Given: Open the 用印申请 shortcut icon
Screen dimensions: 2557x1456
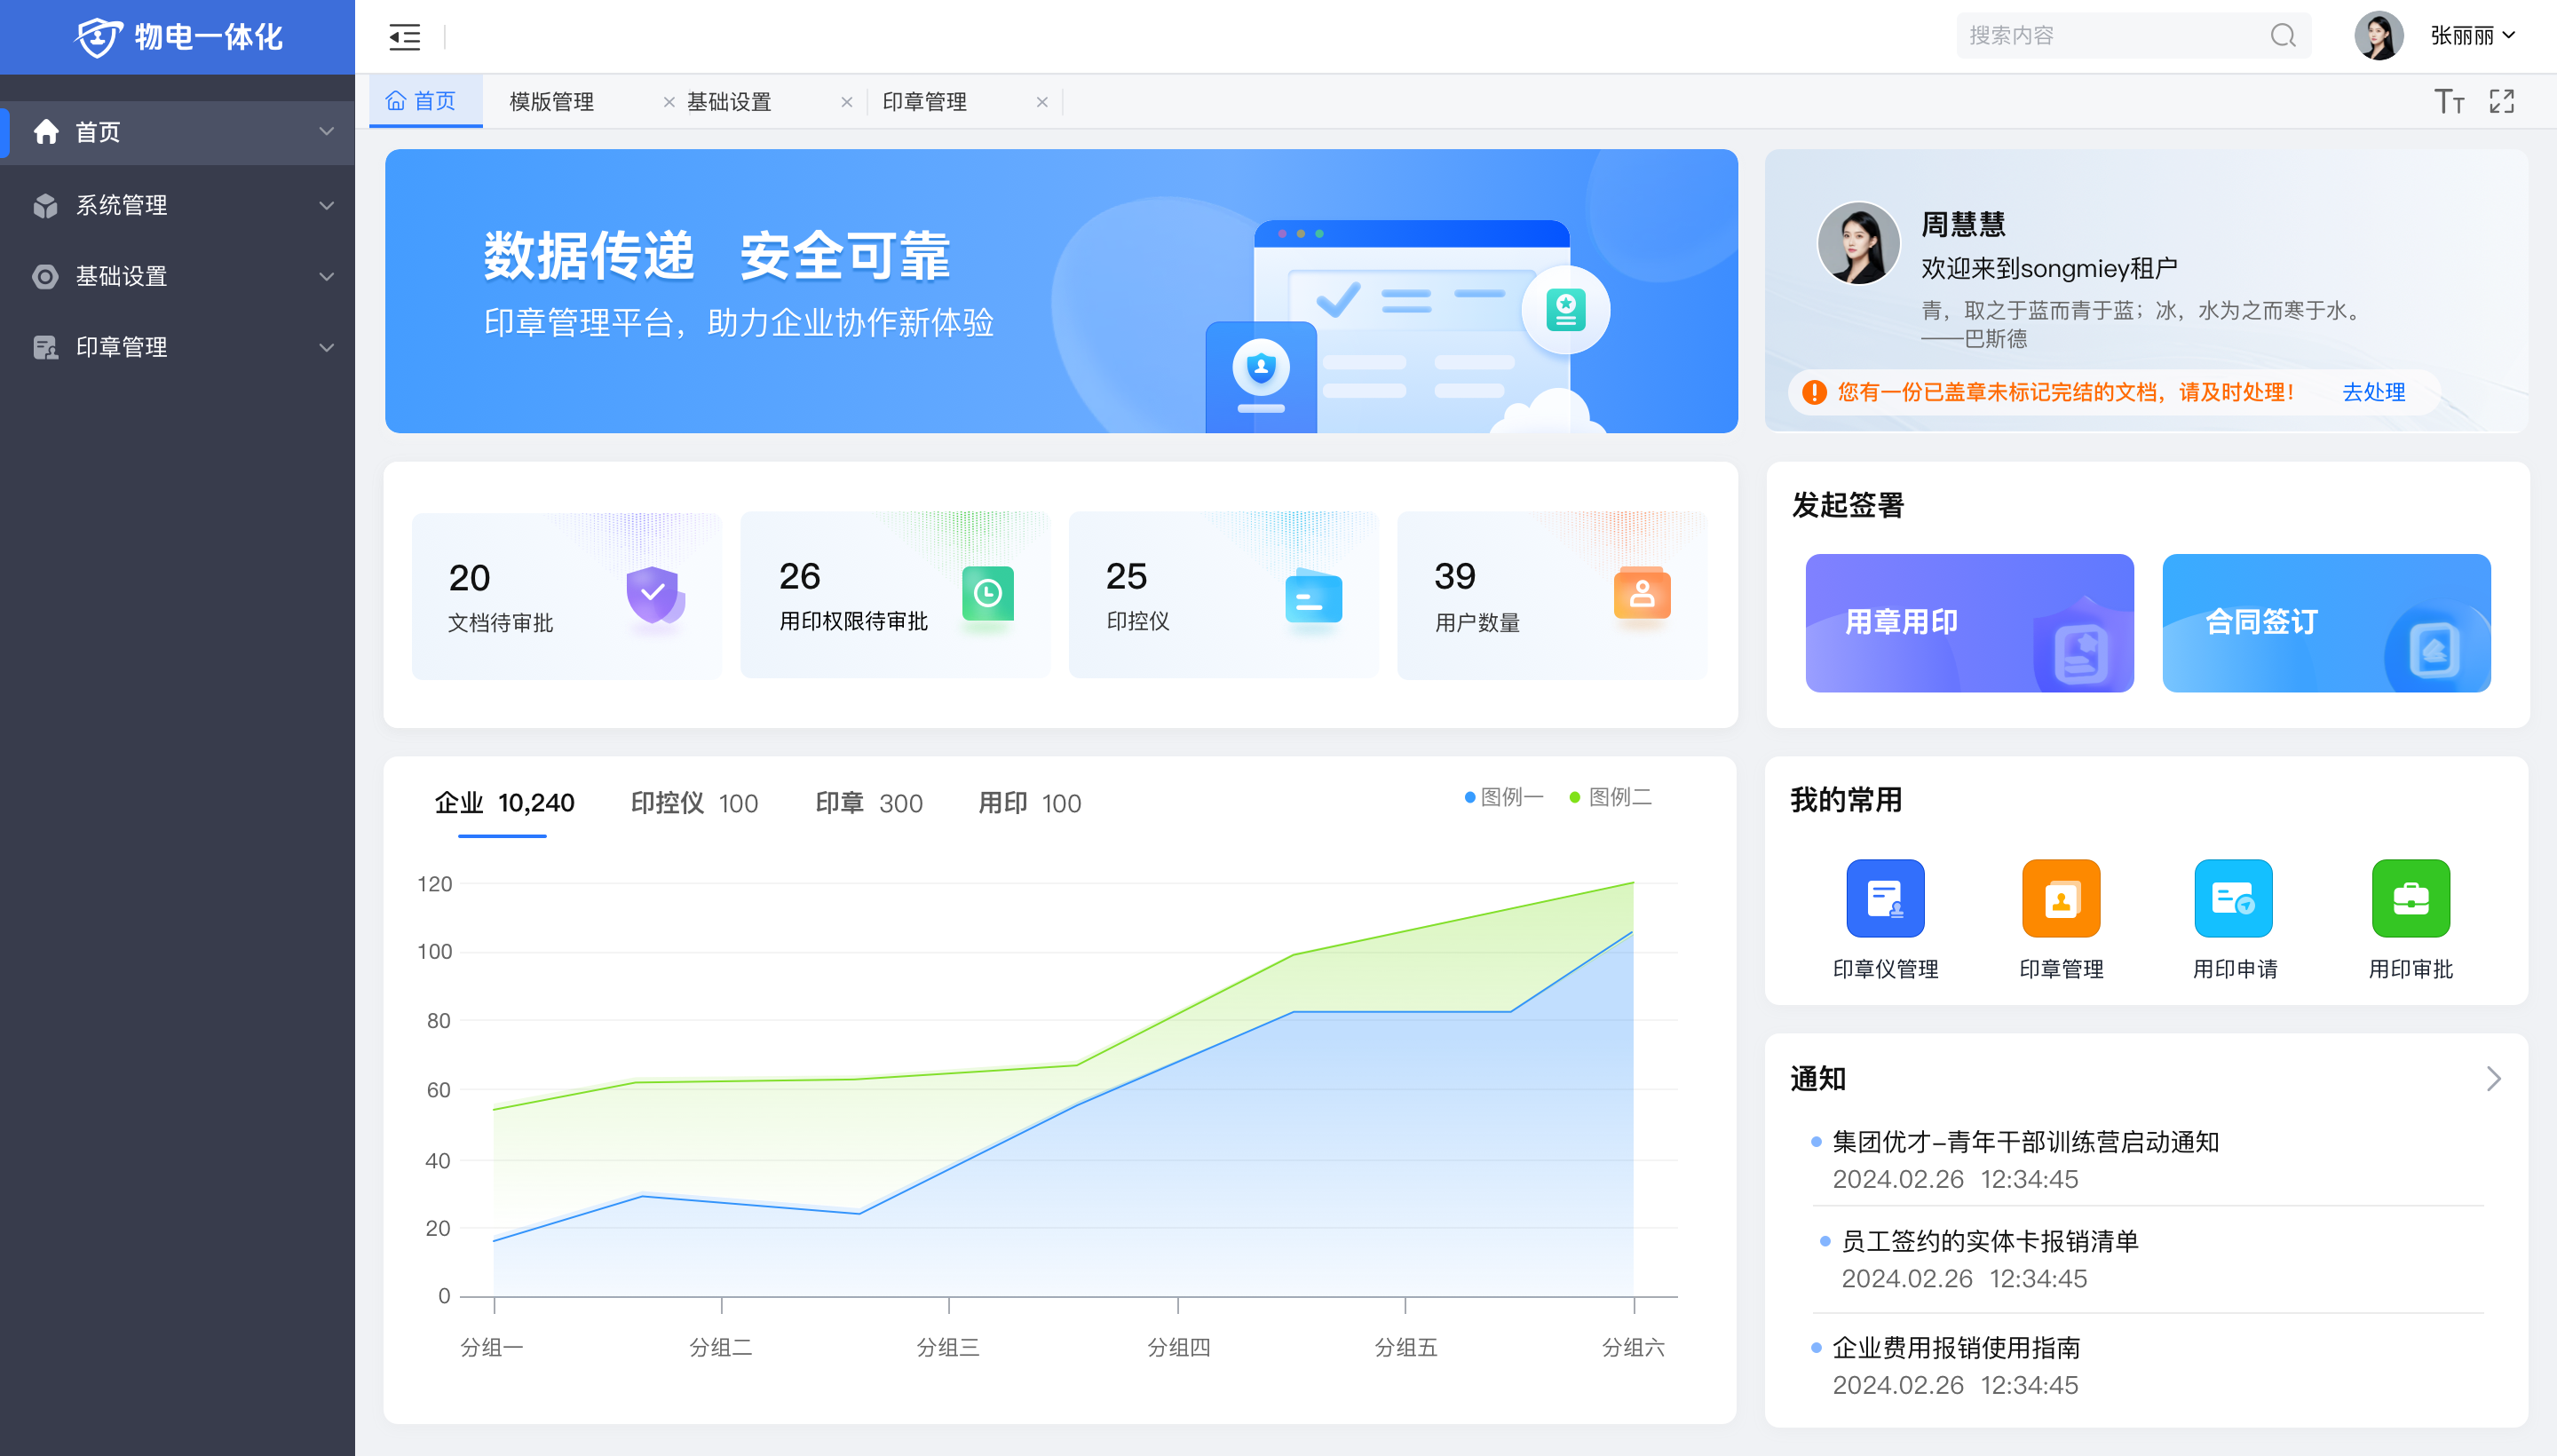Looking at the screenshot, I should [2234, 898].
